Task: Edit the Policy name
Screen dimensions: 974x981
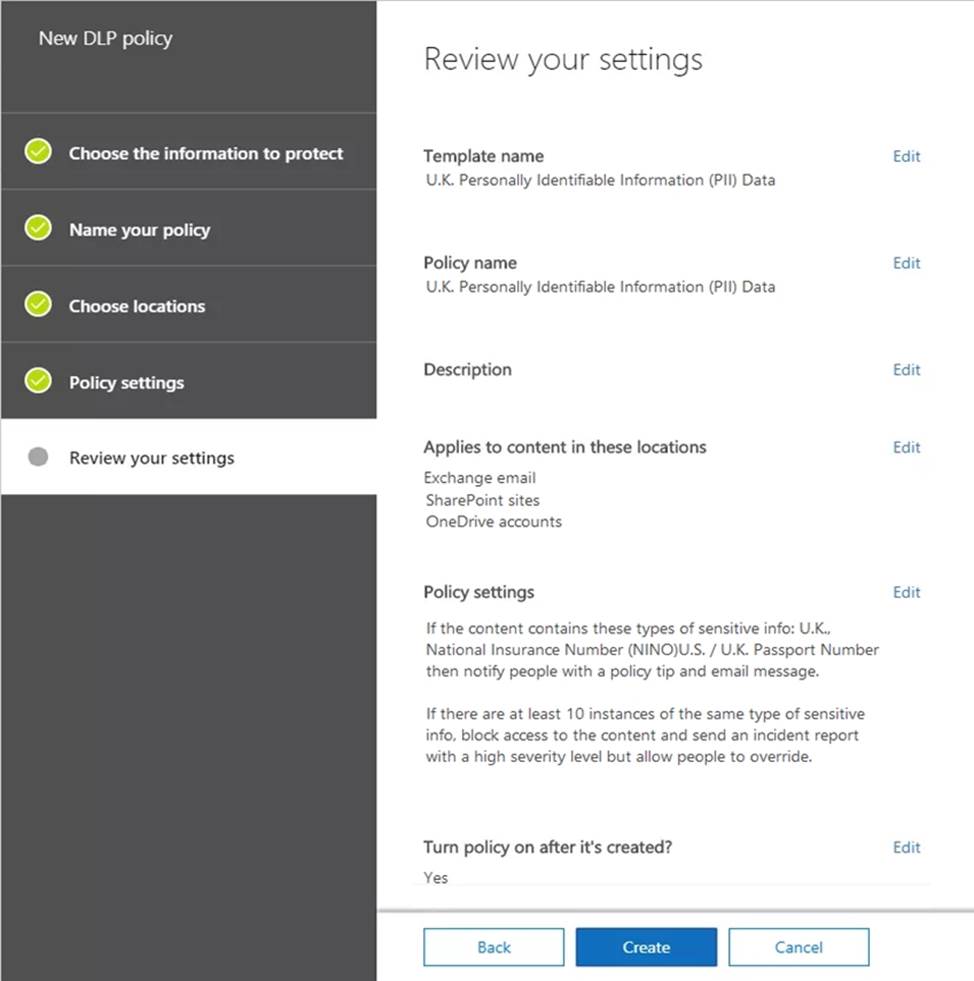Action: click(x=906, y=263)
